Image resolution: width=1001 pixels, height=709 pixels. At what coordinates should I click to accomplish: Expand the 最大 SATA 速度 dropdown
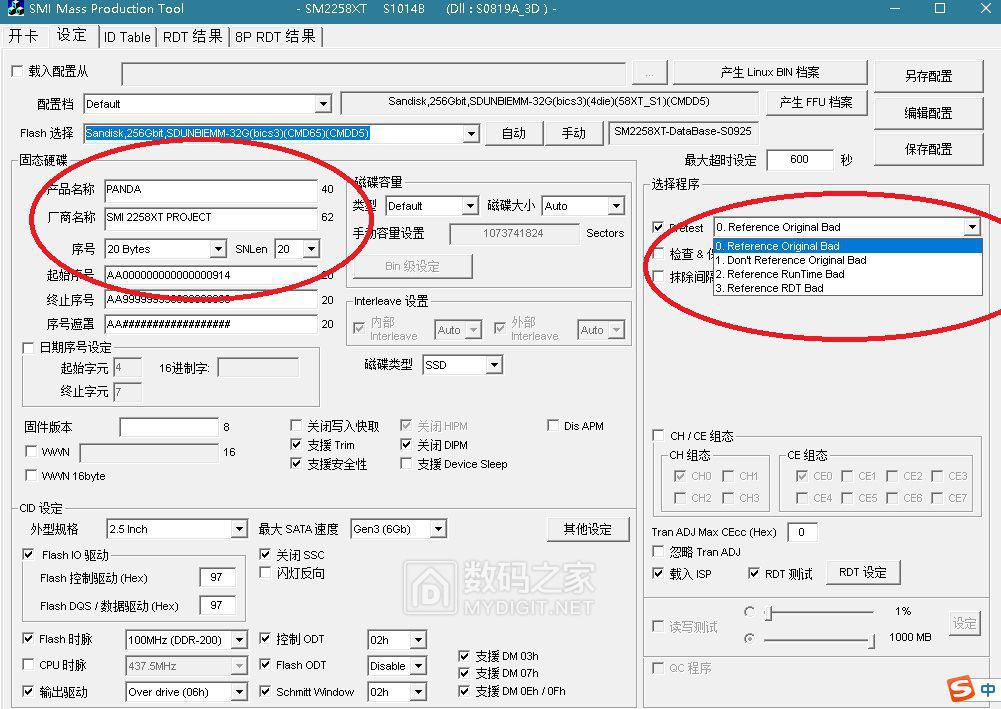tap(438, 529)
